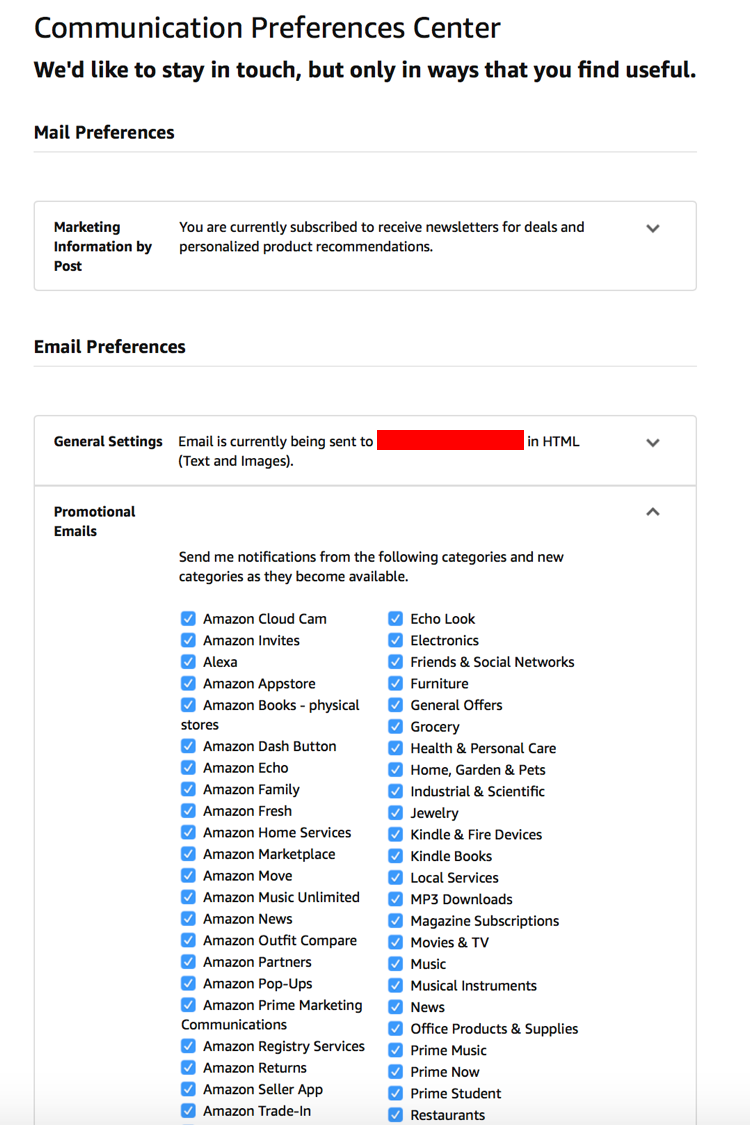Uncheck the Amazon Fresh checkbox

(x=188, y=811)
